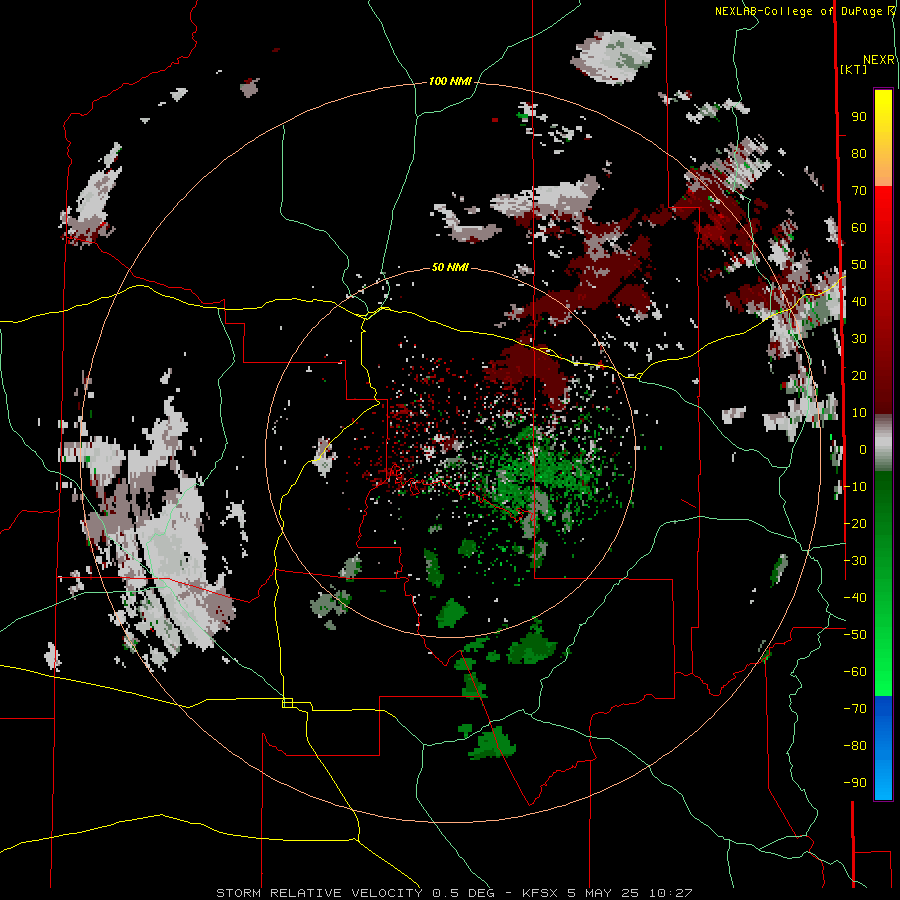Click the "[KT]" units label
This screenshot has height=900, width=900.
854,69
